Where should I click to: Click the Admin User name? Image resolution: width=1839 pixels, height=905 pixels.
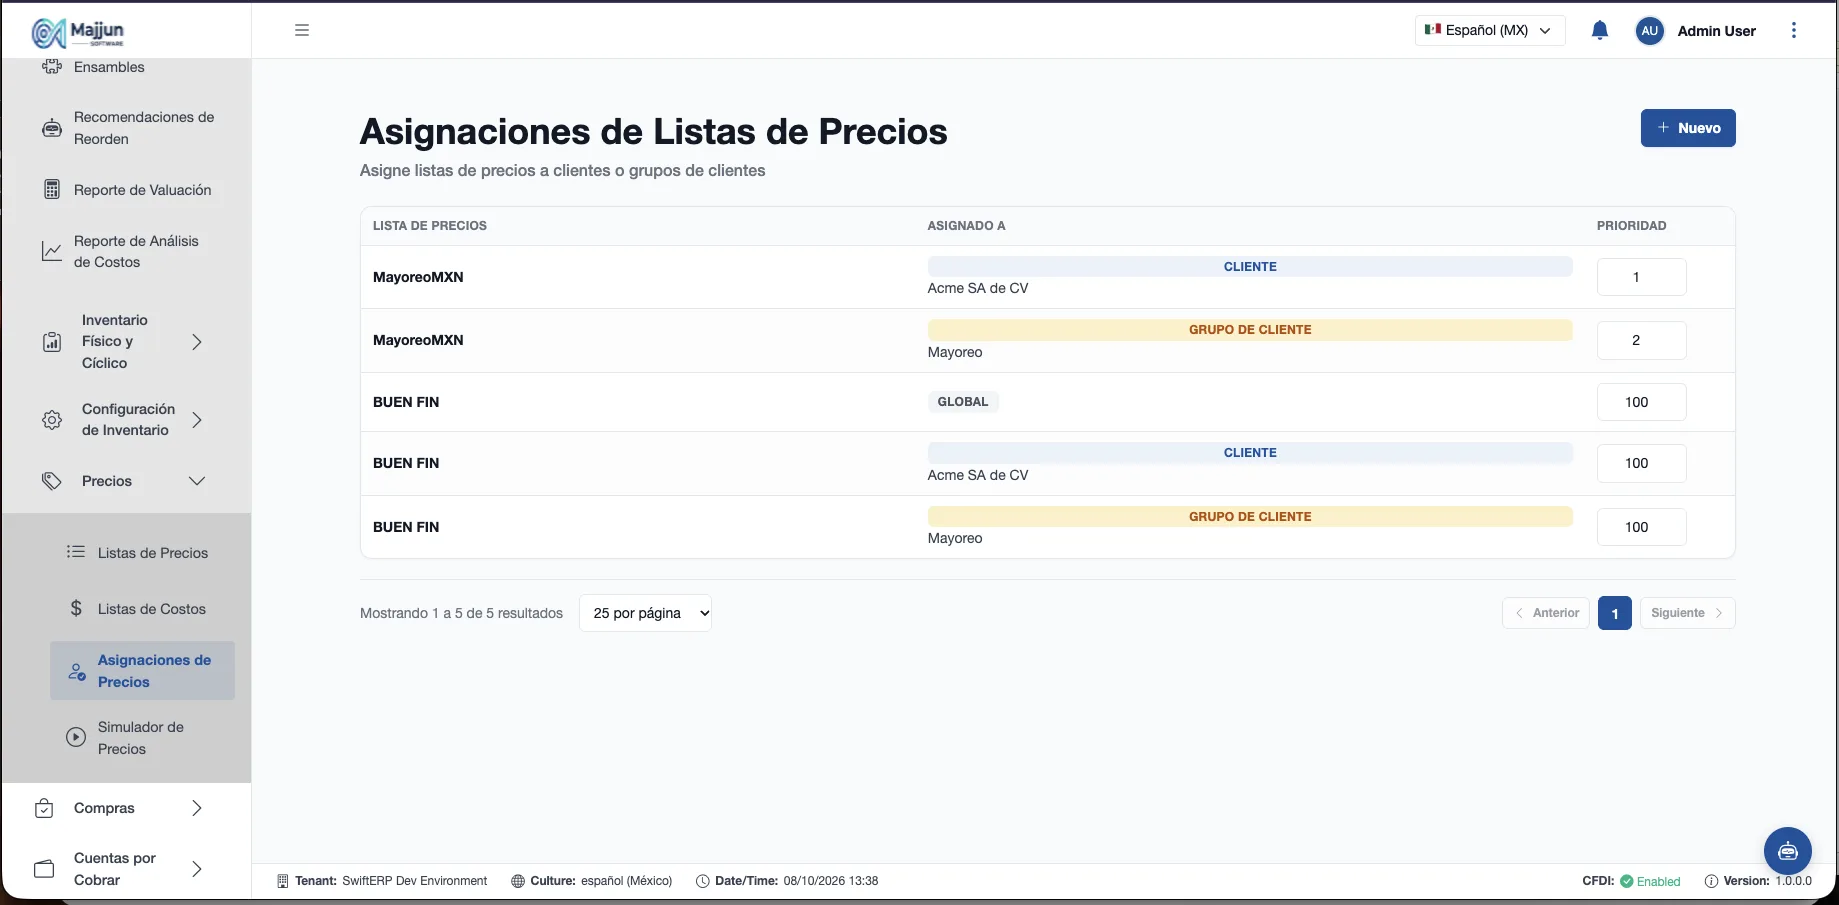[1717, 31]
